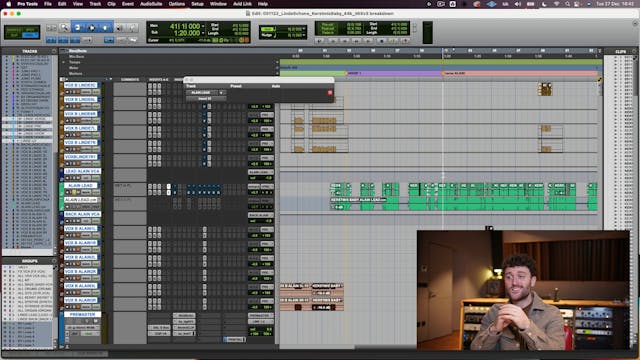This screenshot has width=640, height=360.
Task: Click the volume icon in macOS menu bar
Action: 518,4
